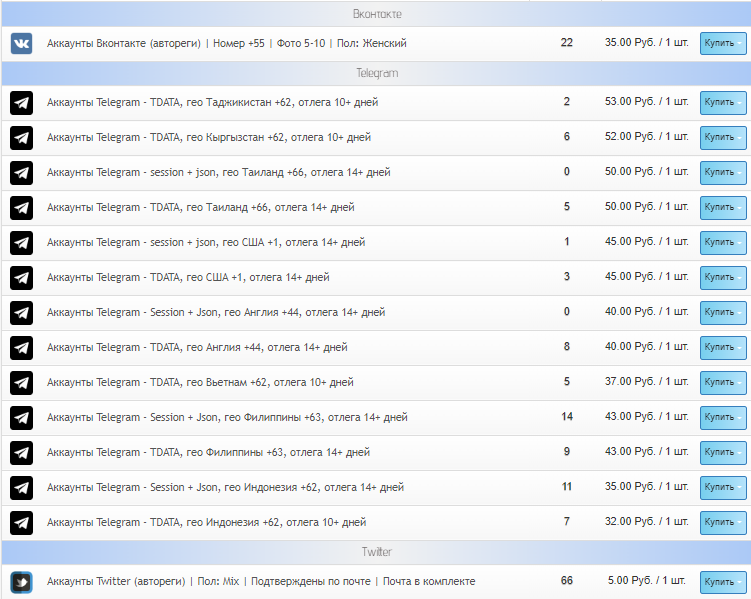Click price 53.00 Руб. / 1 шт.
This screenshot has width=751, height=599.
(x=647, y=102)
